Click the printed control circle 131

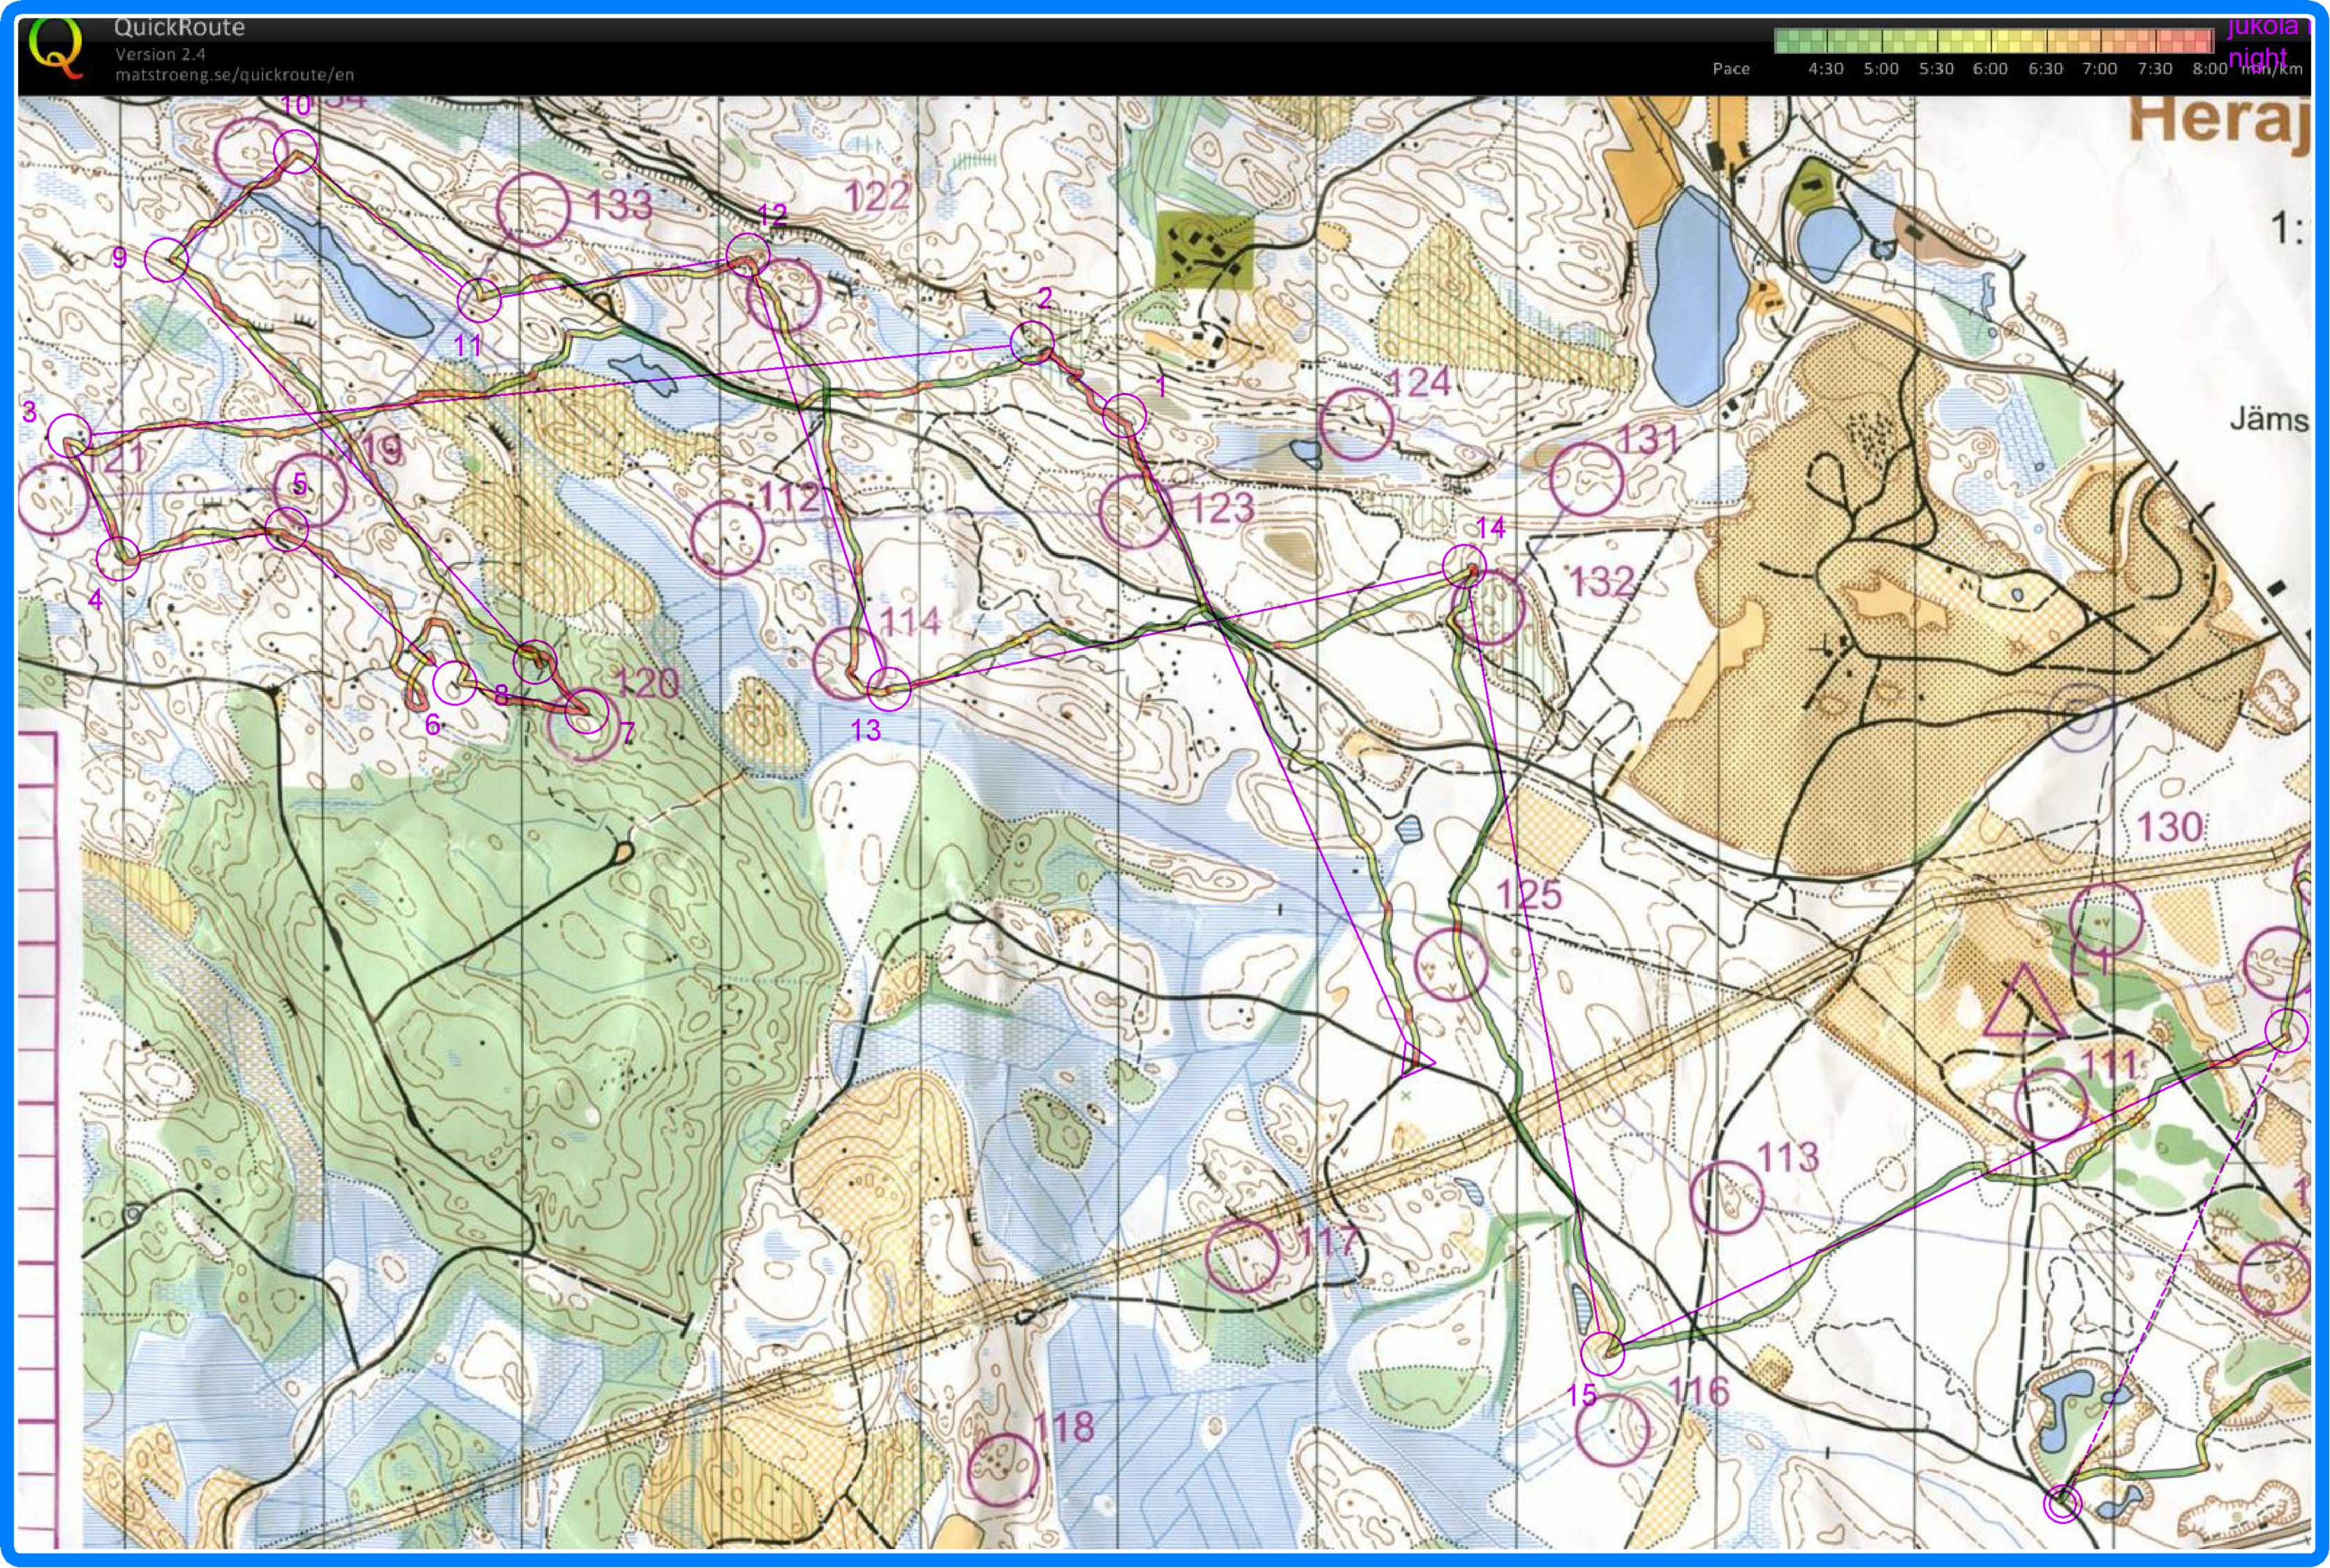(1586, 480)
